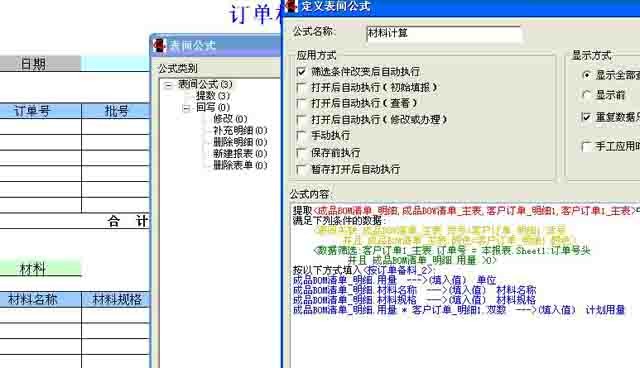The image size is (640, 368).
Task: Collapse the 回写 (0) tree node
Action: tap(186, 108)
